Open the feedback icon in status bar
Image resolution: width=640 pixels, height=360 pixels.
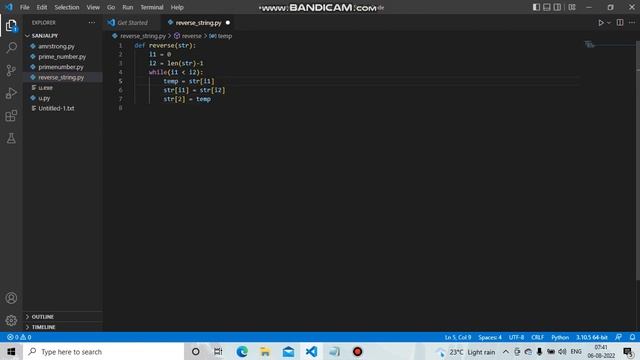(x=618, y=337)
